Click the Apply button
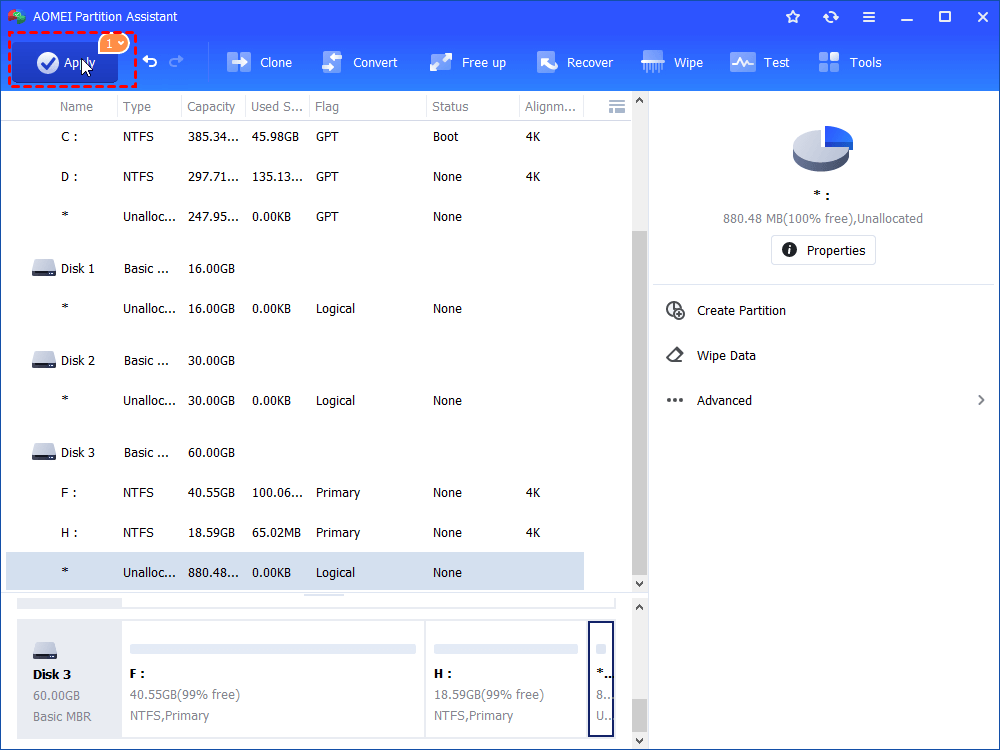This screenshot has width=1000, height=750. coord(65,62)
